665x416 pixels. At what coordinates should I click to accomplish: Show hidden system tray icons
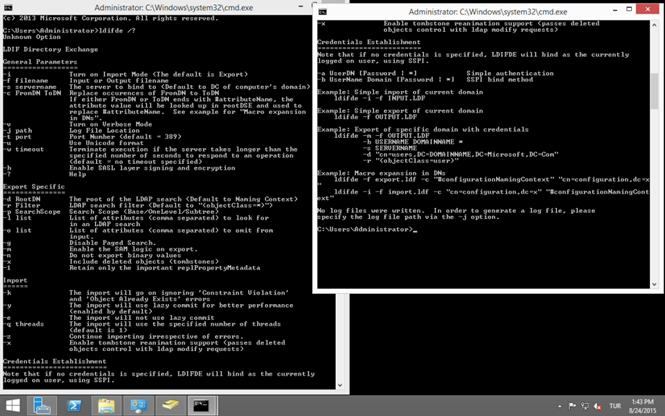[560, 406]
